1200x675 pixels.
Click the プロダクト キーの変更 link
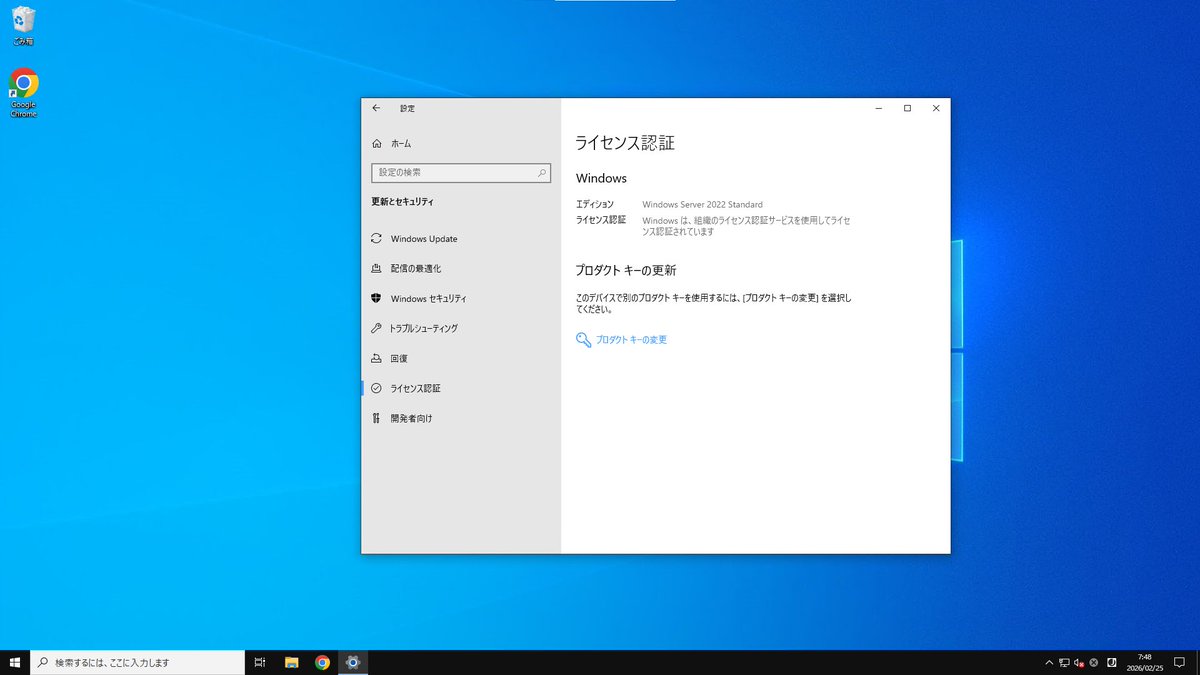[x=631, y=340]
